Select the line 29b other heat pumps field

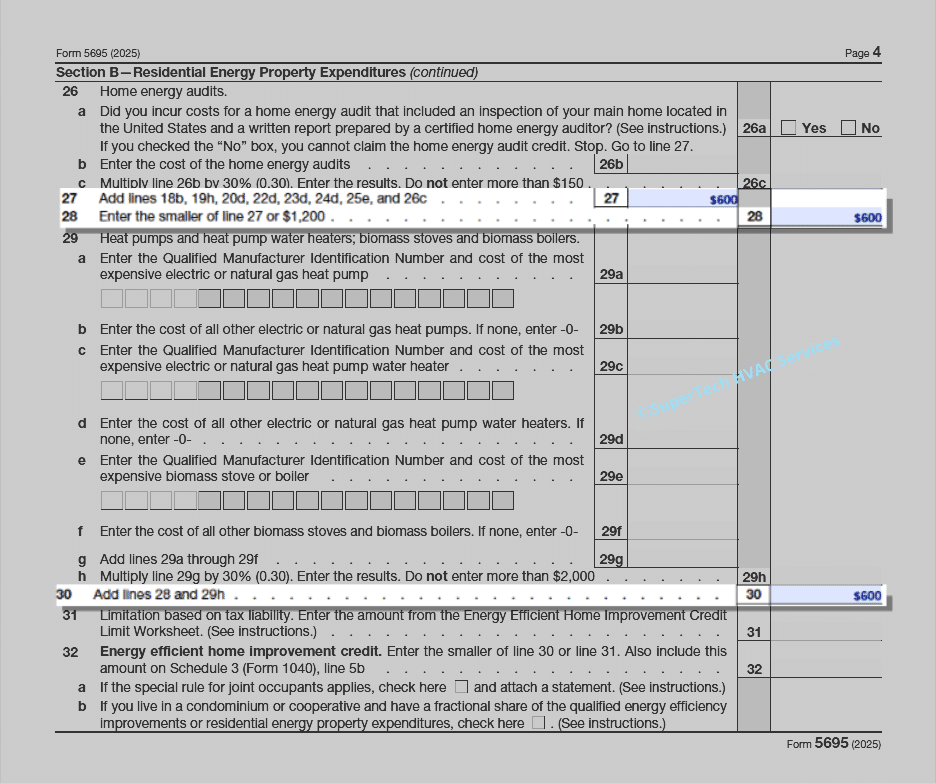[x=682, y=329]
